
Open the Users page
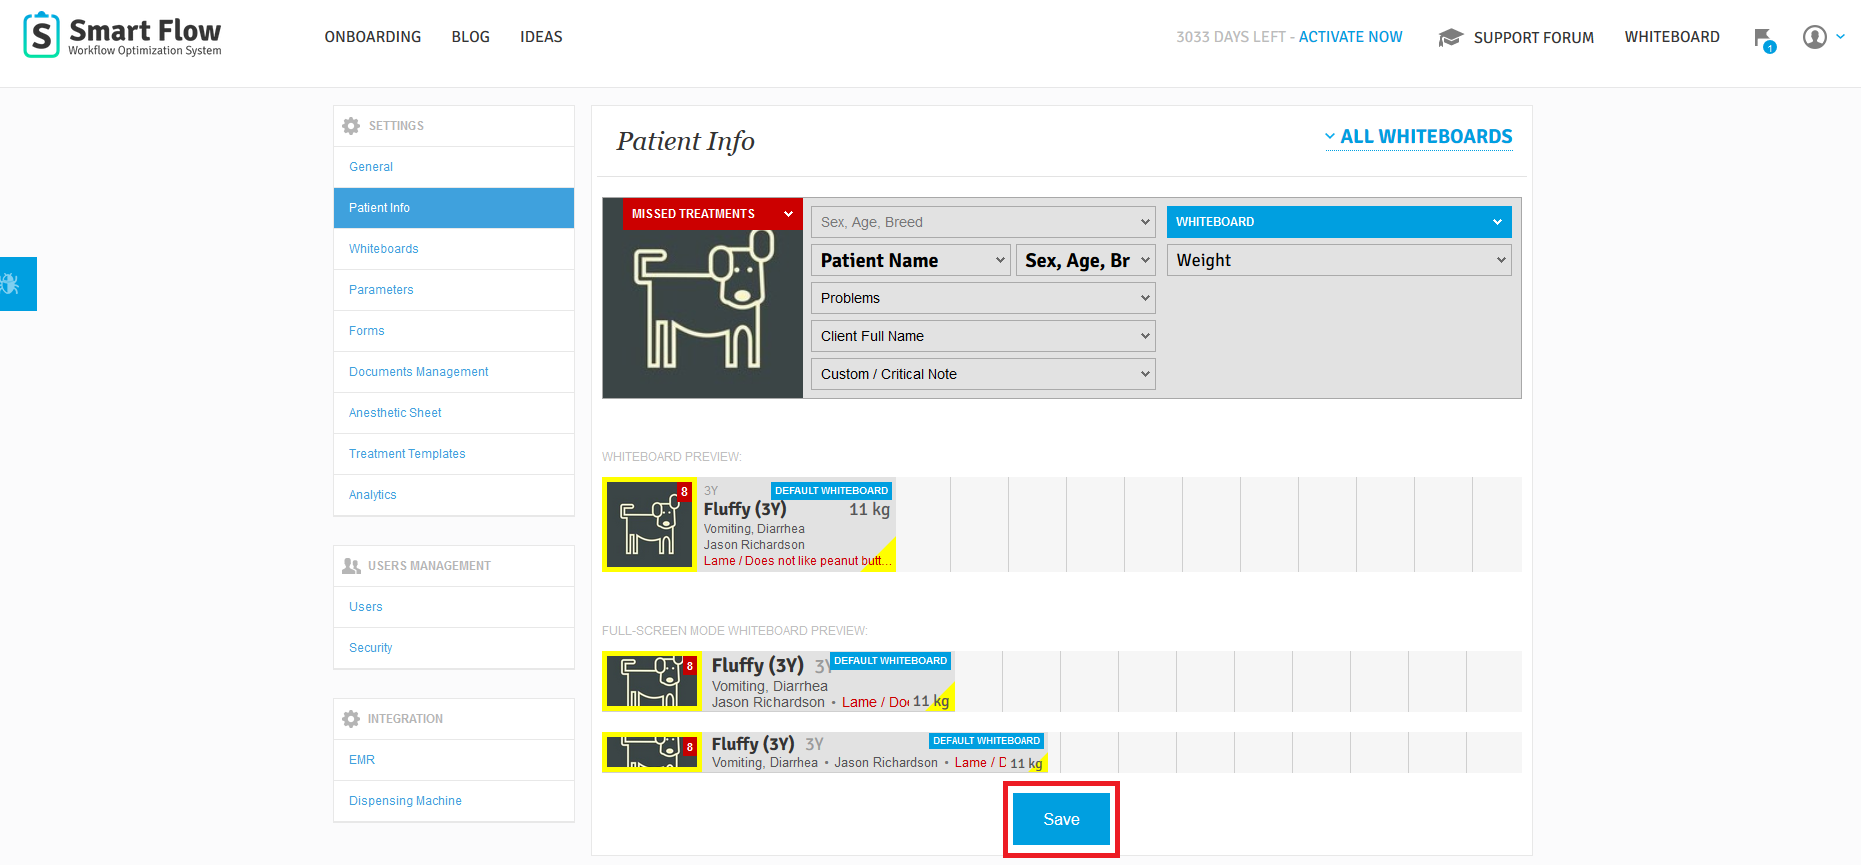point(454,607)
